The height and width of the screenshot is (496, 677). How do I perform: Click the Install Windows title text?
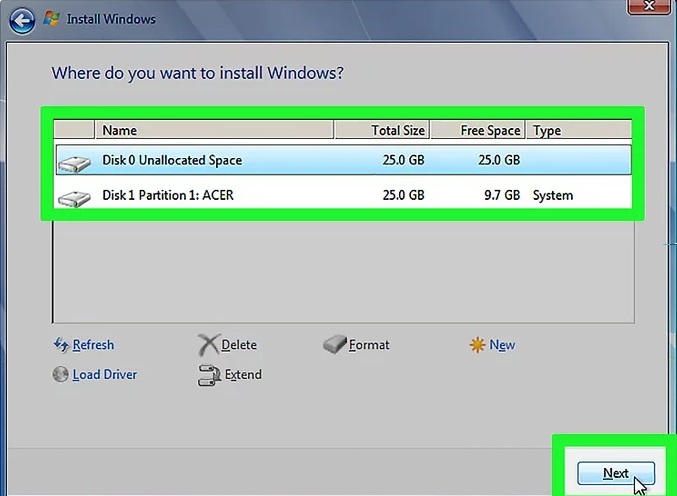111,19
